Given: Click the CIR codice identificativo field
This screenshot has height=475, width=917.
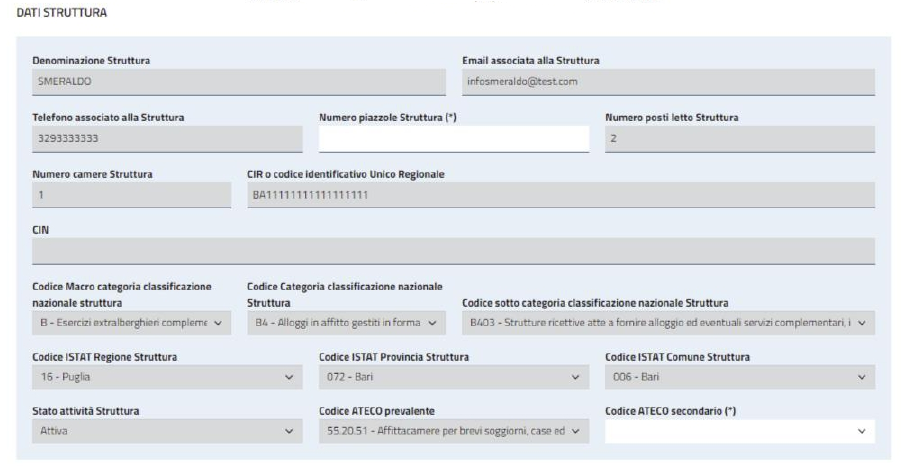Looking at the screenshot, I should pos(561,195).
